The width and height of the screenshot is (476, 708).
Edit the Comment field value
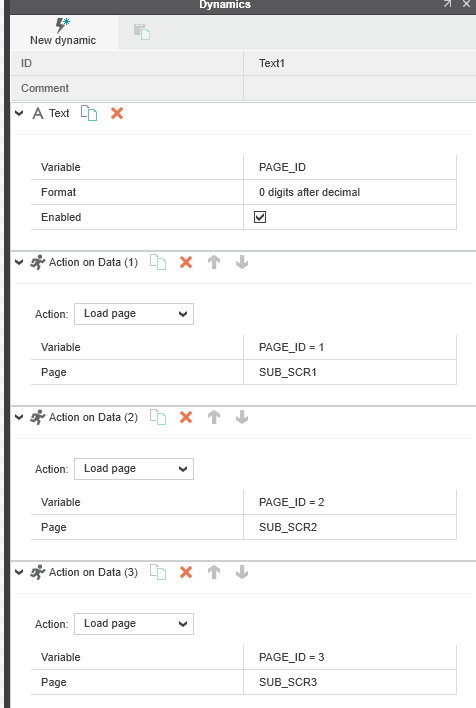point(359,88)
